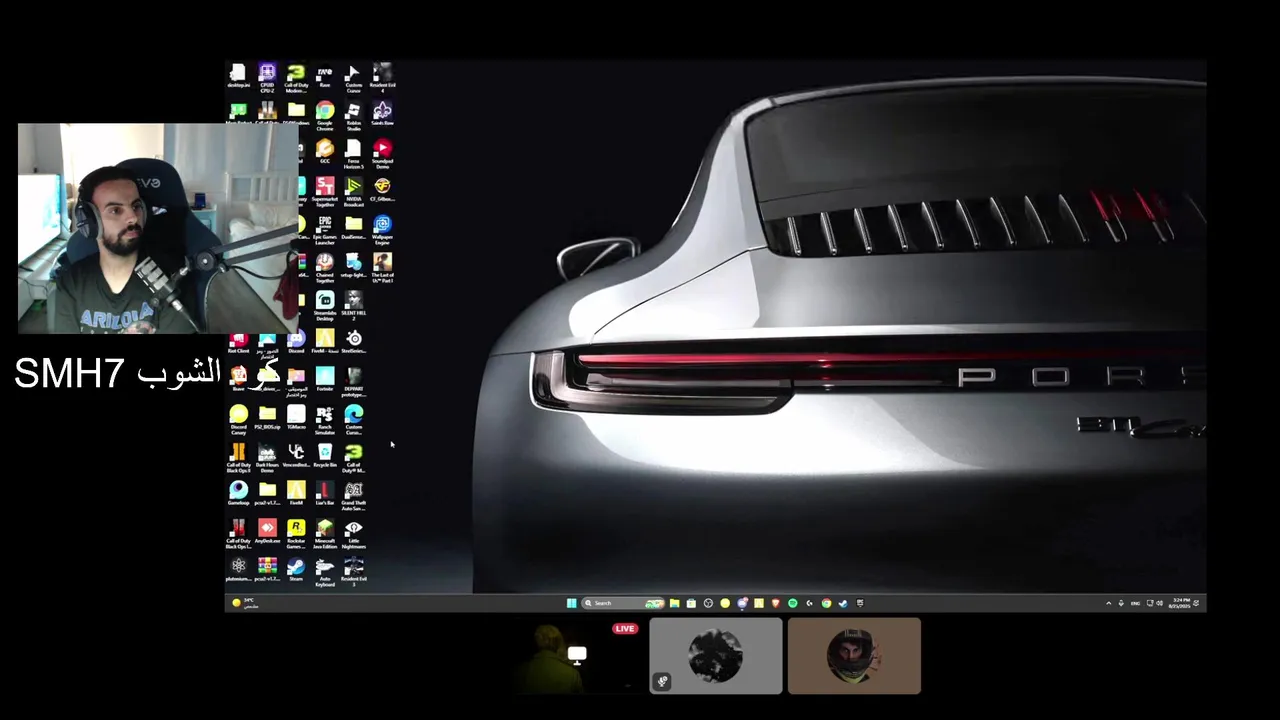Open Minecraft Java Edition desktop shortcut

(325, 534)
